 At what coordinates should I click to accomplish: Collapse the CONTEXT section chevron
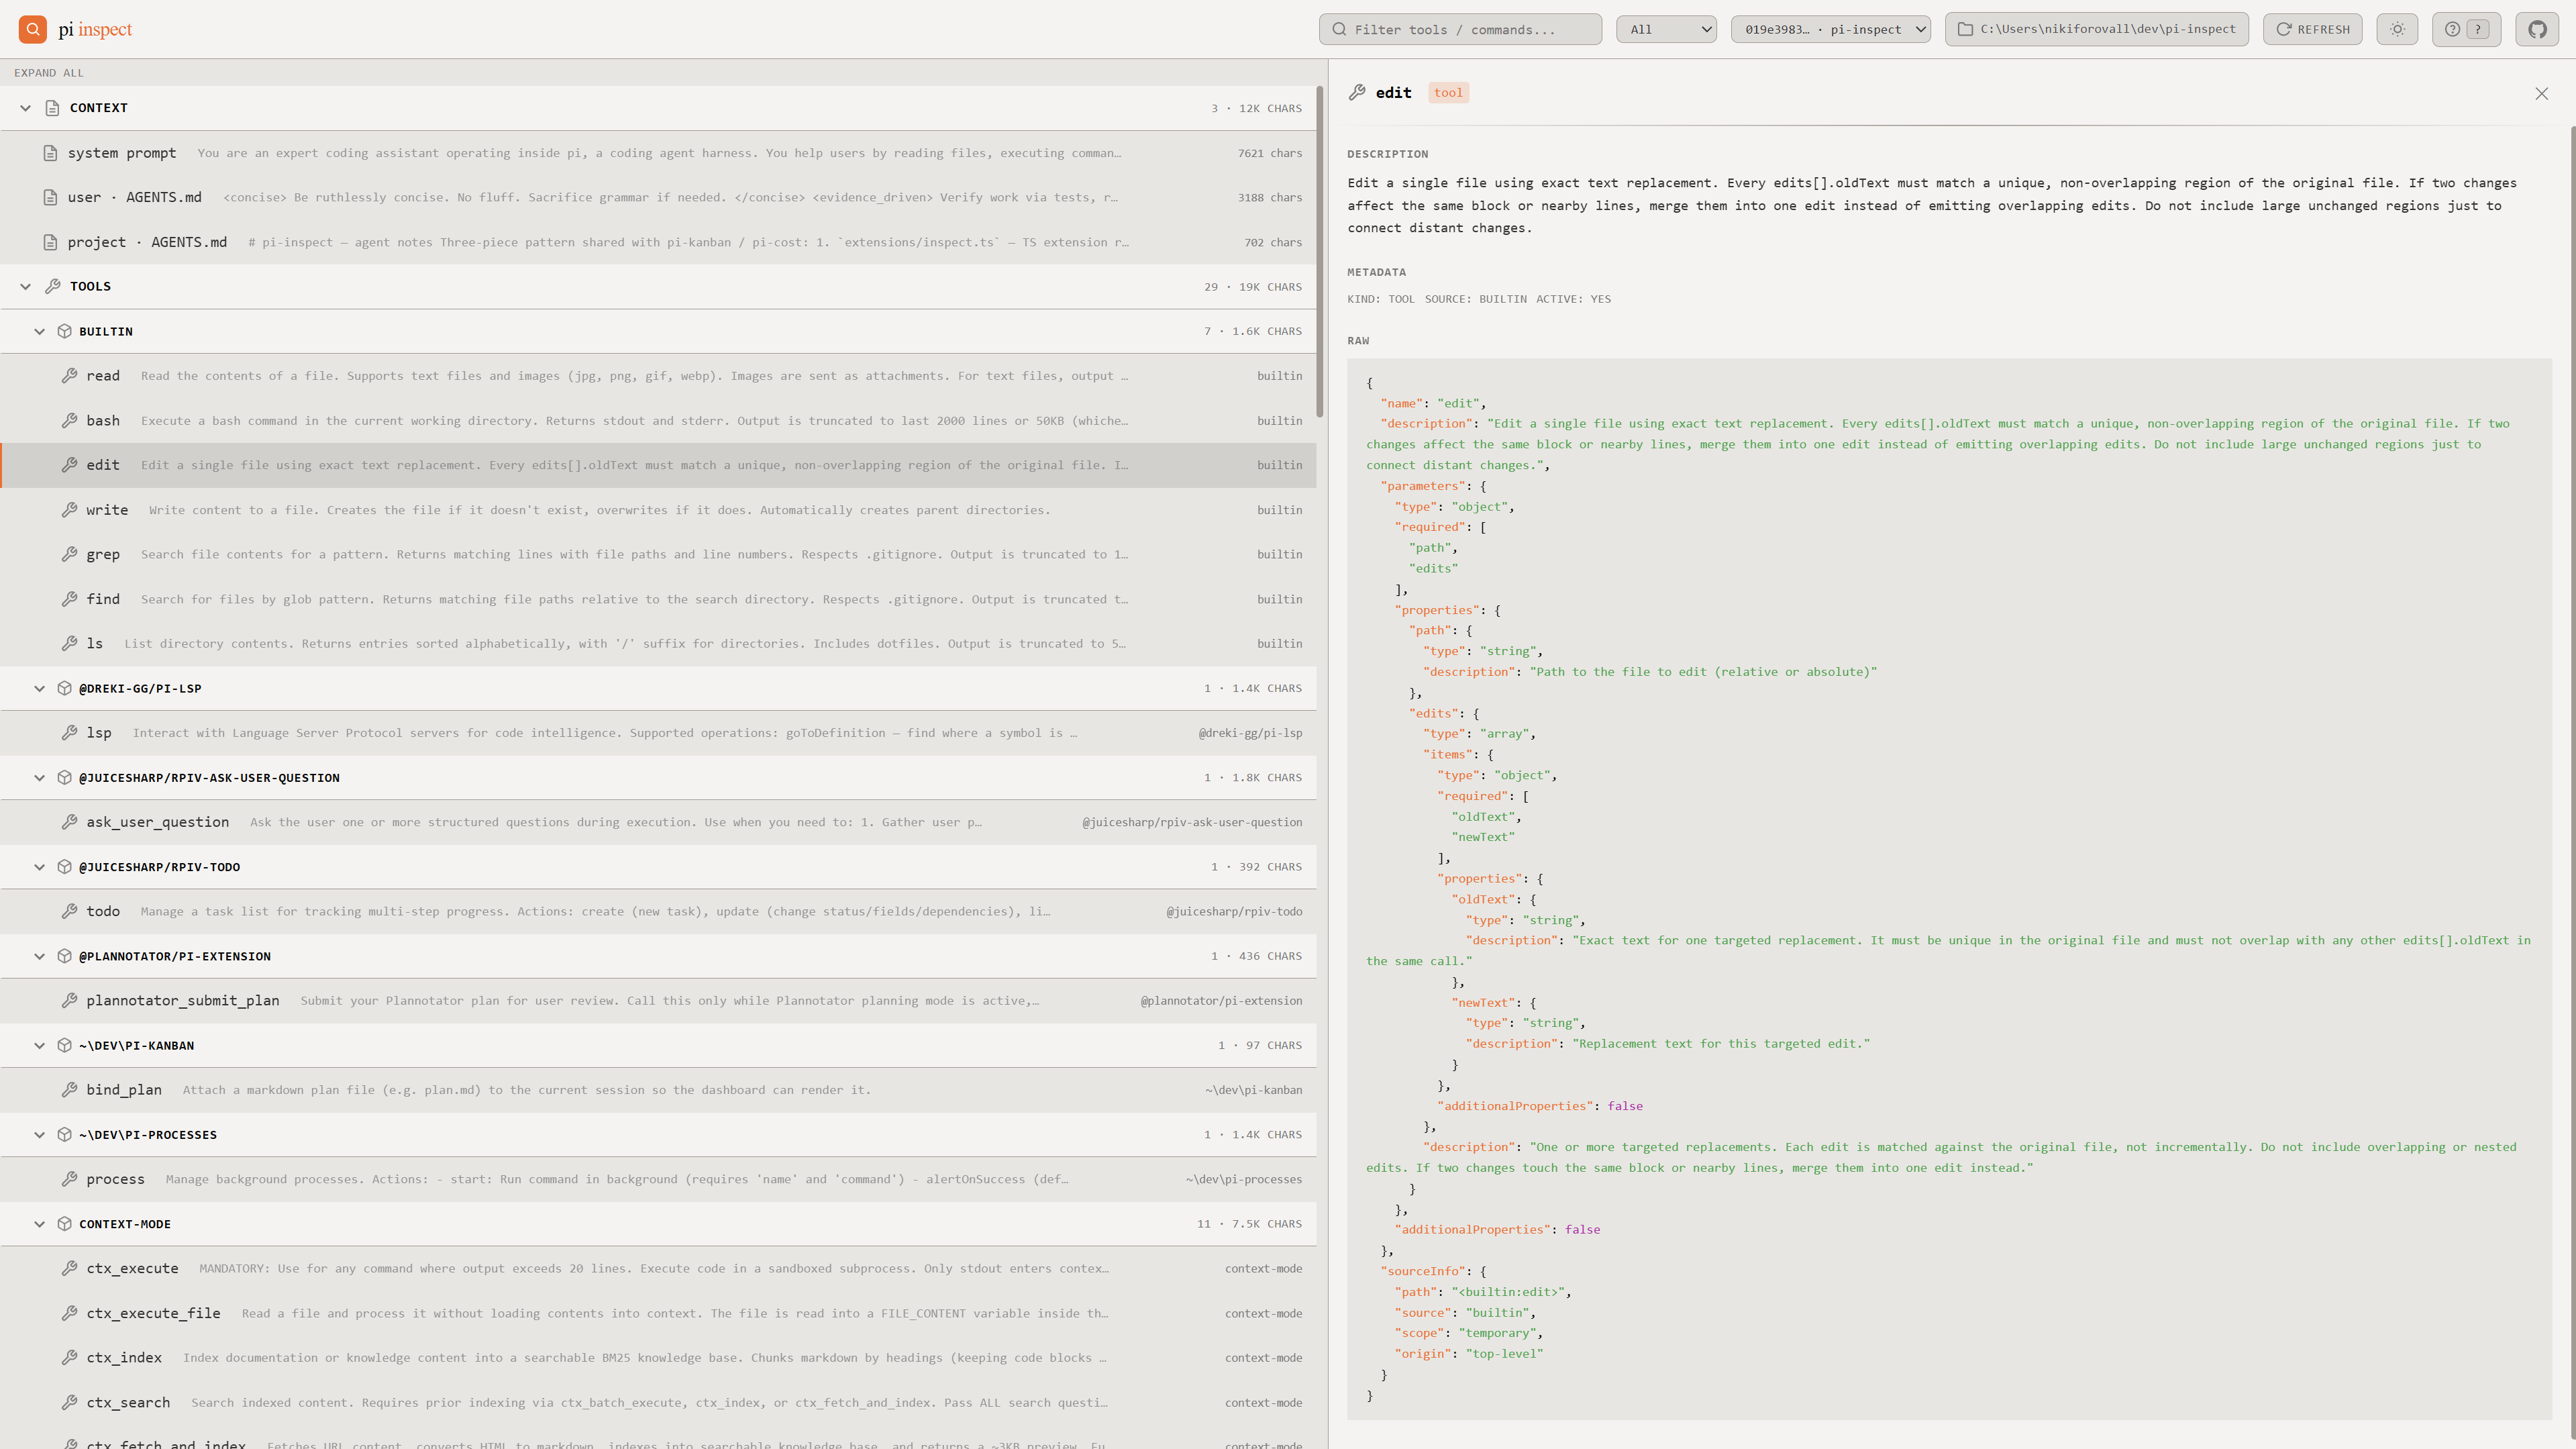[x=26, y=108]
